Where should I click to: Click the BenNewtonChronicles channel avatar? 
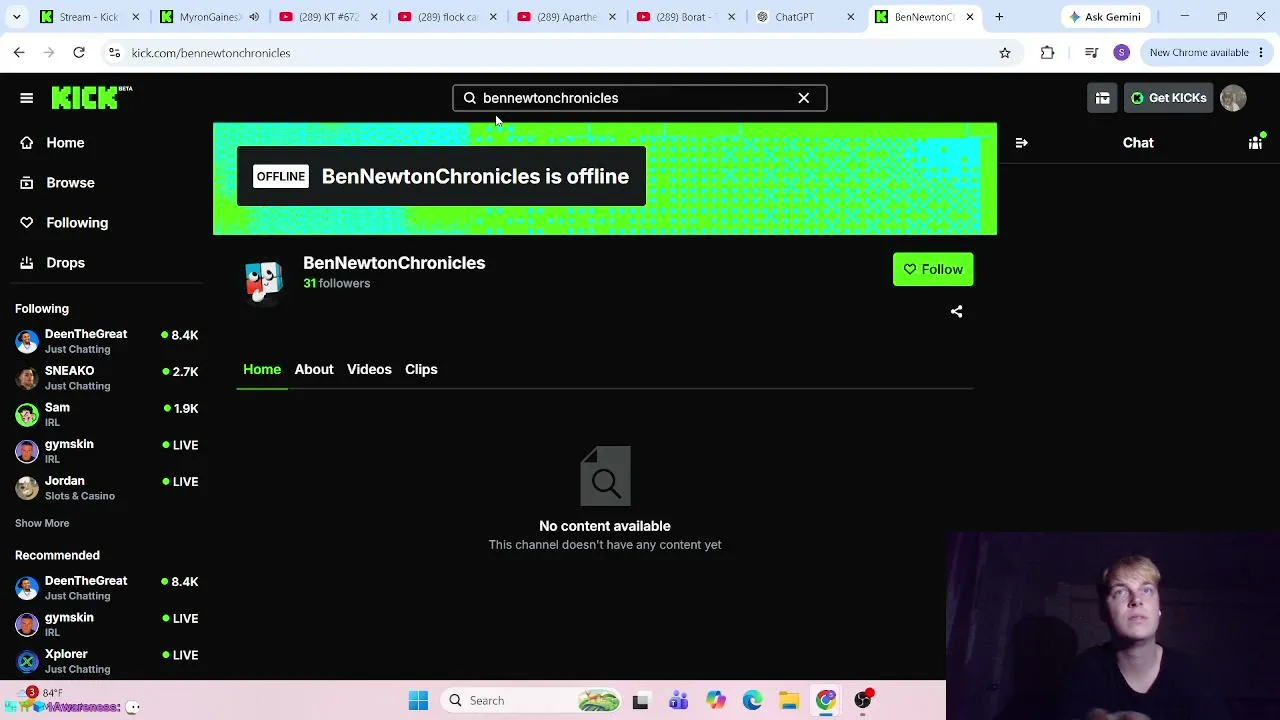(x=264, y=282)
